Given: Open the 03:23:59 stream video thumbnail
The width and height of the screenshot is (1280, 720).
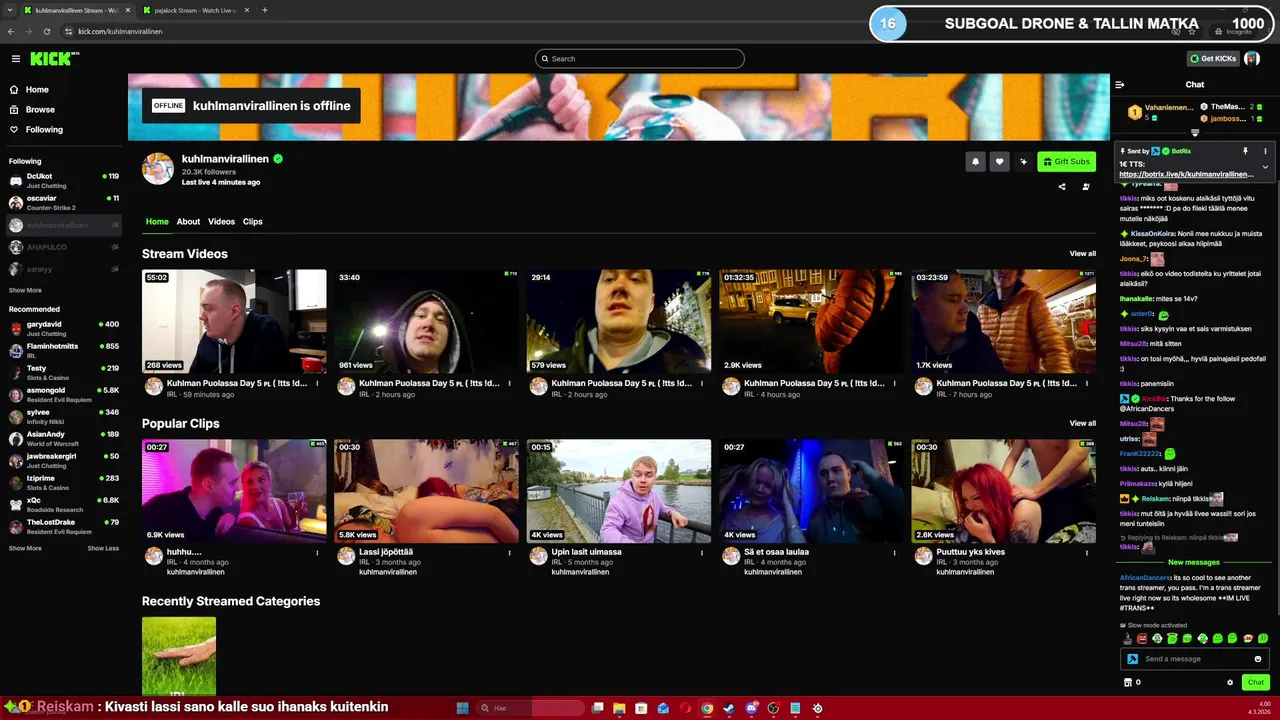Looking at the screenshot, I should click(x=1003, y=321).
